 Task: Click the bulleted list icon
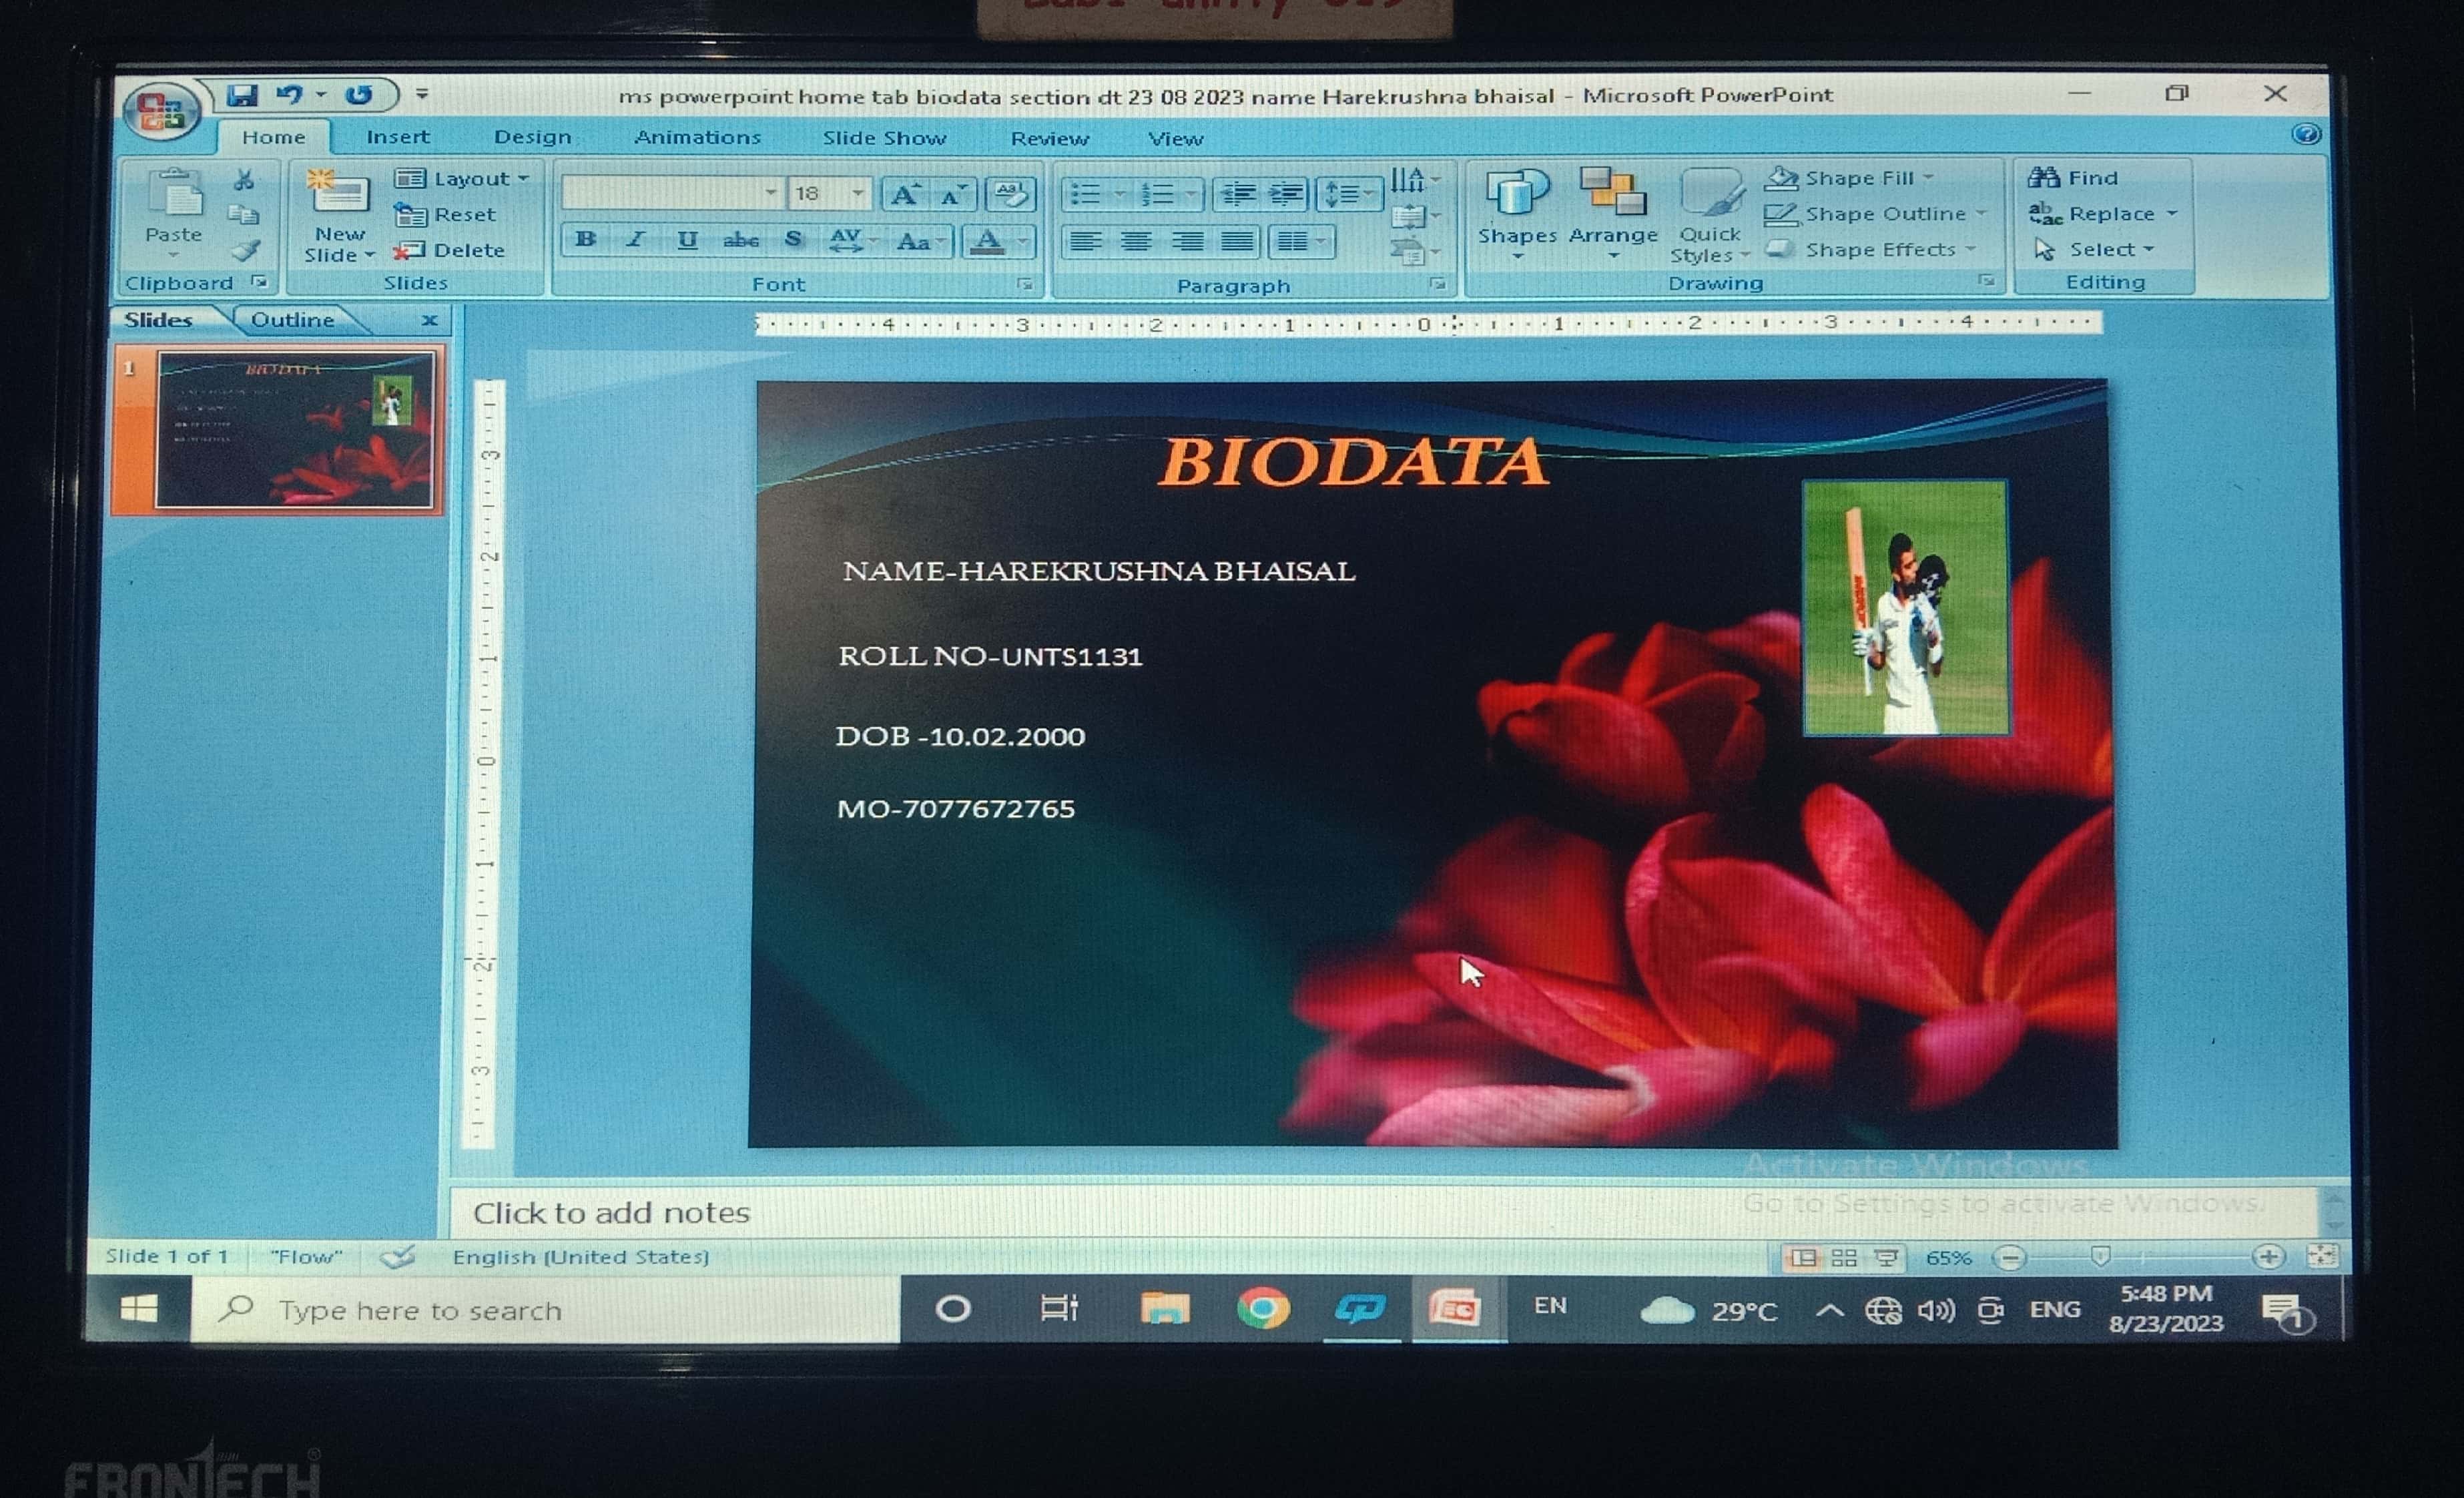click(1086, 193)
